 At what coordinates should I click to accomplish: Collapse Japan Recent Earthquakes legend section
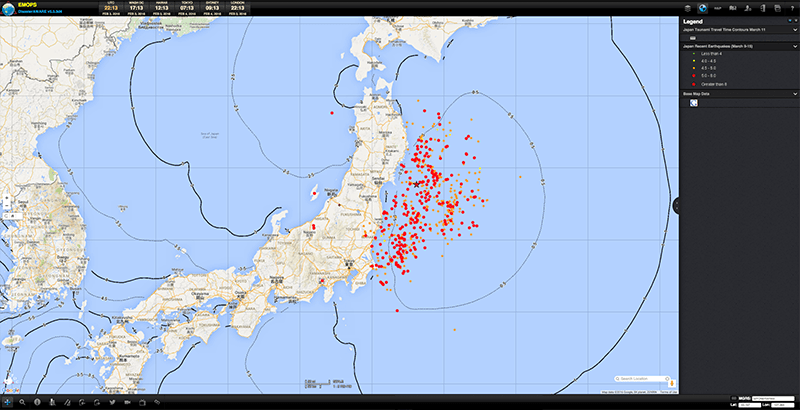pyautogui.click(x=792, y=46)
